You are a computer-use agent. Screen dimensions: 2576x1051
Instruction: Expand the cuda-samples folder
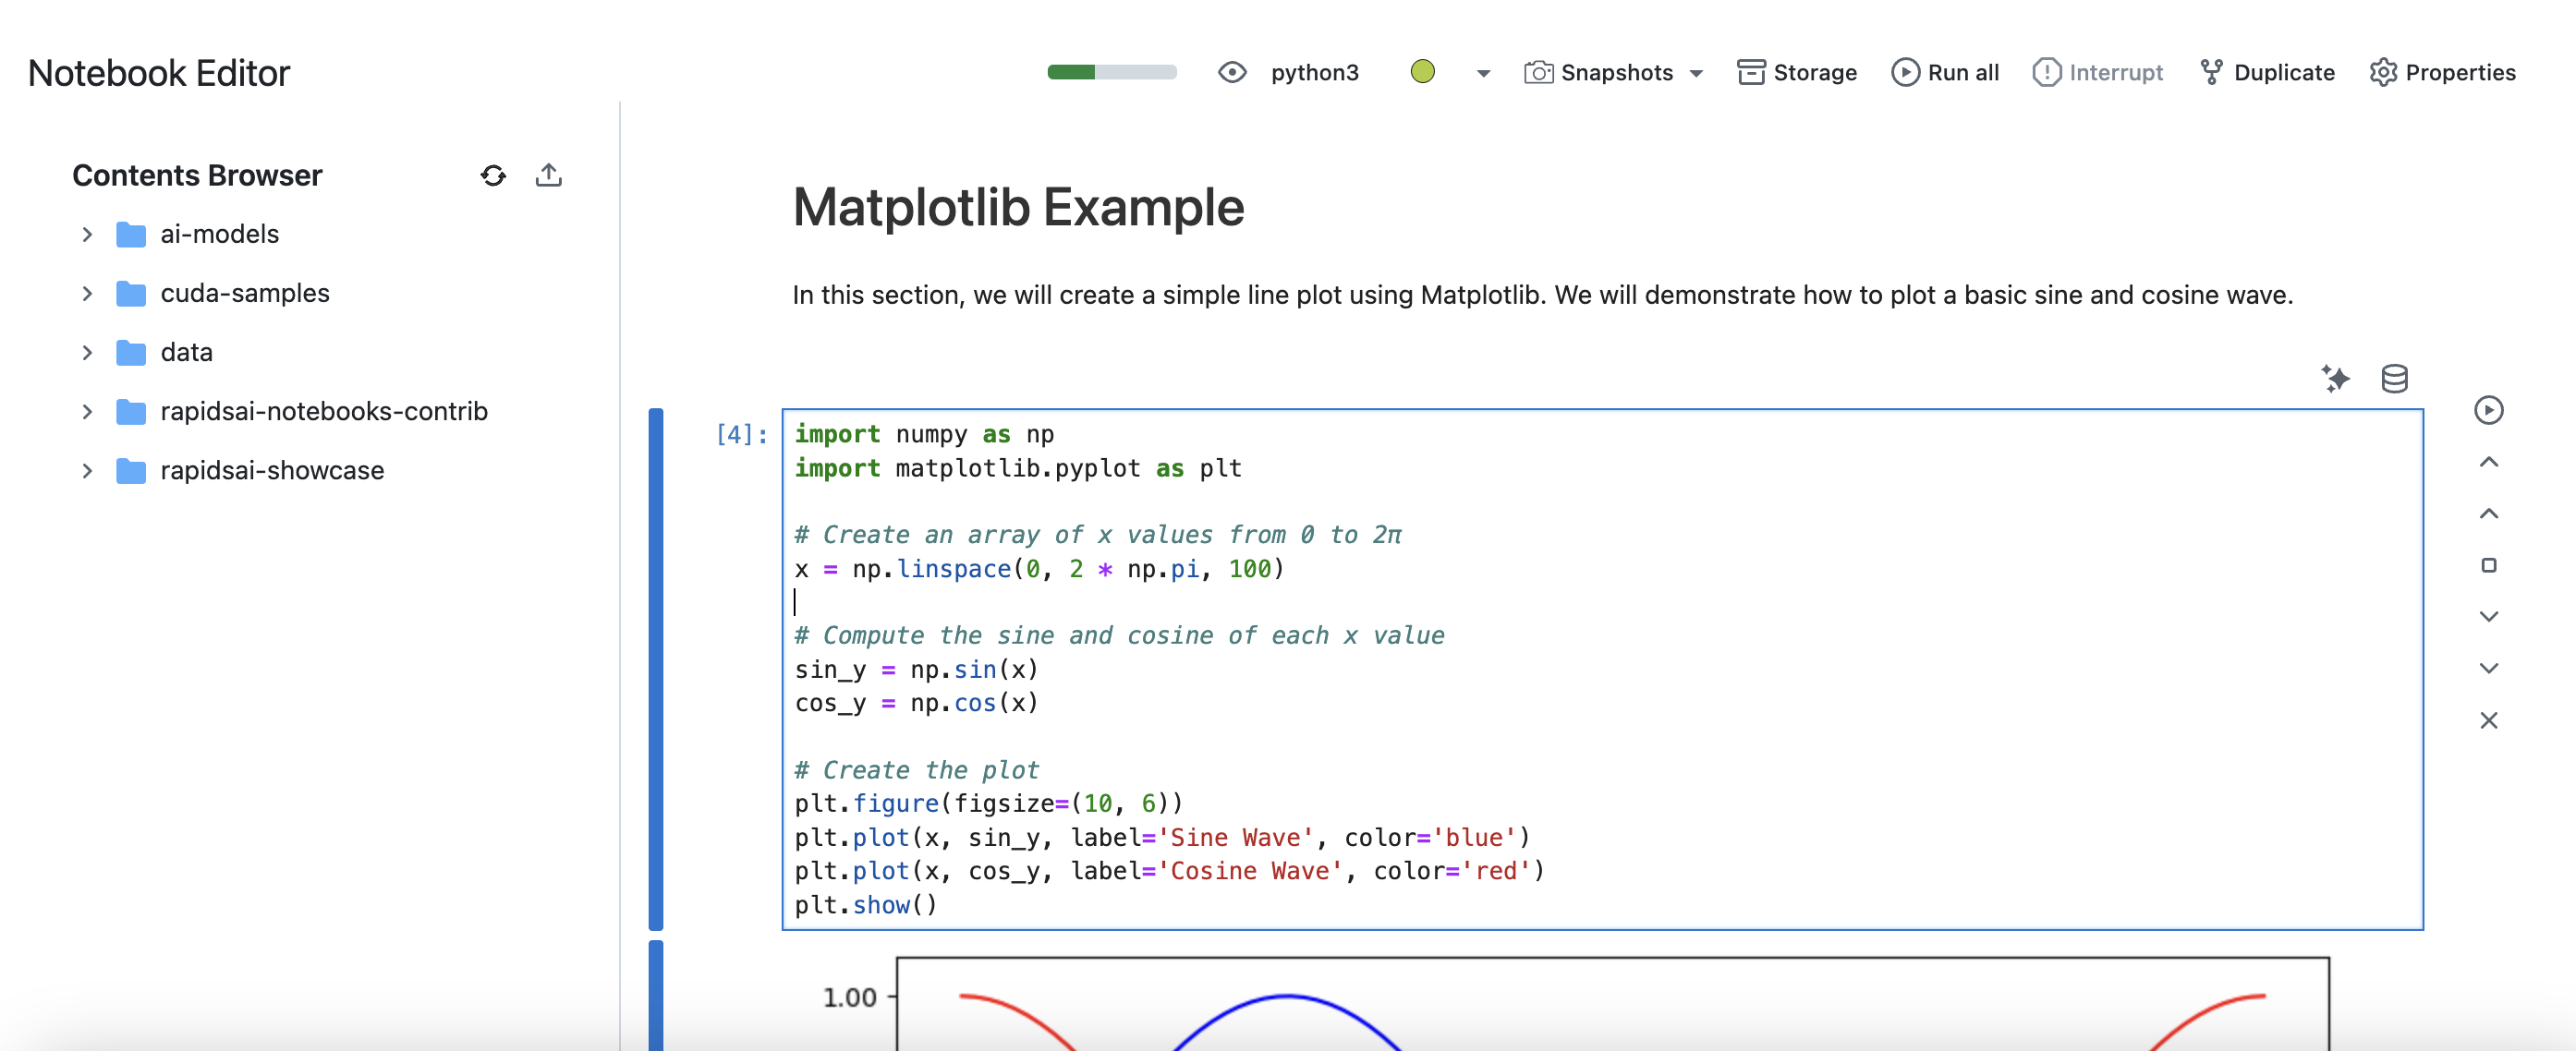[x=87, y=293]
